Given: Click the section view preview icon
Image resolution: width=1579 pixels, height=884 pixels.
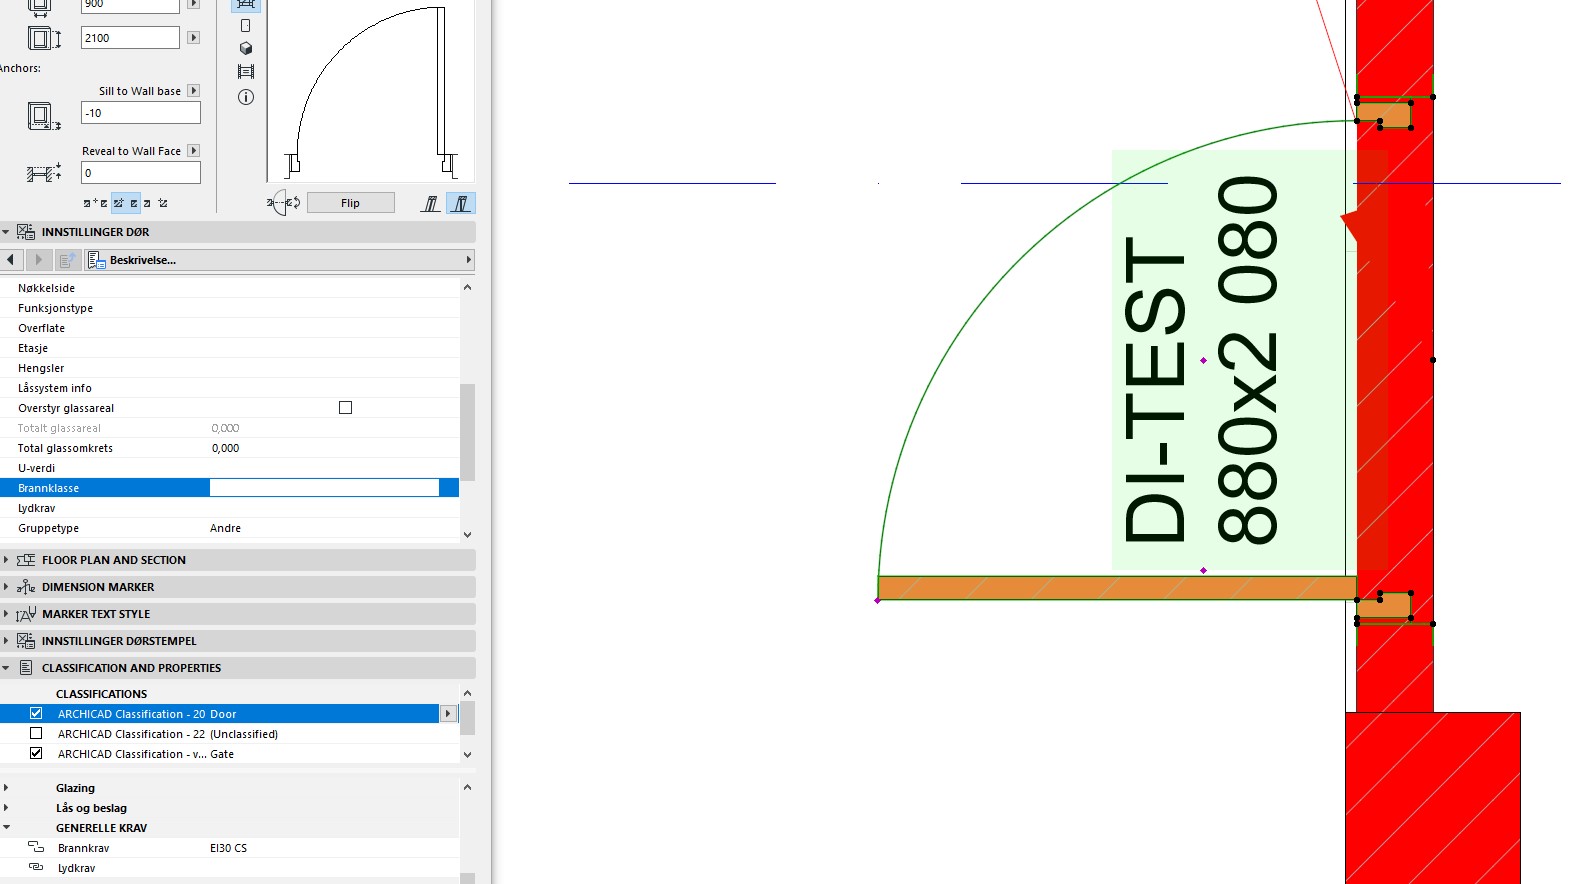Looking at the screenshot, I should 246,72.
